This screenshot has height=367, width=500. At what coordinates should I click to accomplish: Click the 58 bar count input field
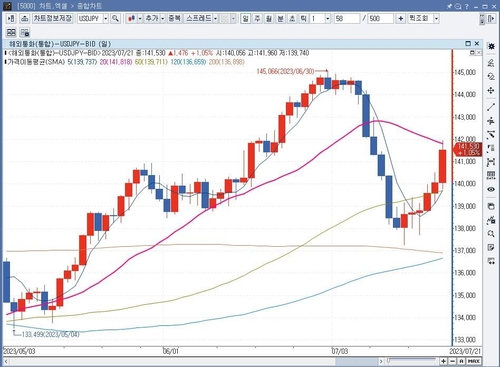(347, 18)
